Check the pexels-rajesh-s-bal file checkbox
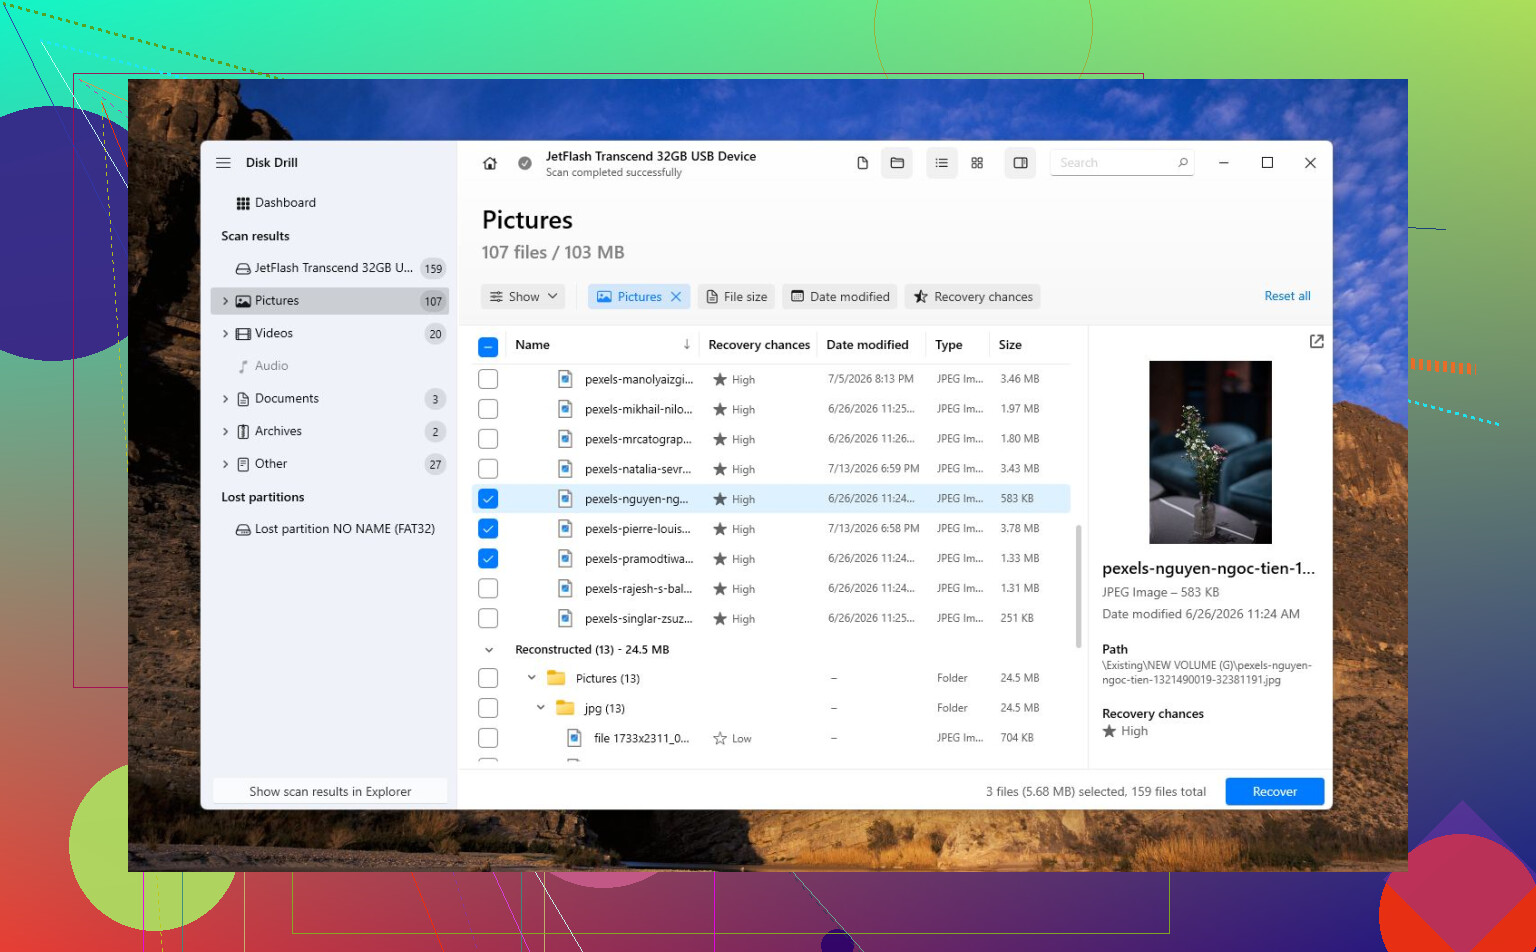 tap(488, 589)
